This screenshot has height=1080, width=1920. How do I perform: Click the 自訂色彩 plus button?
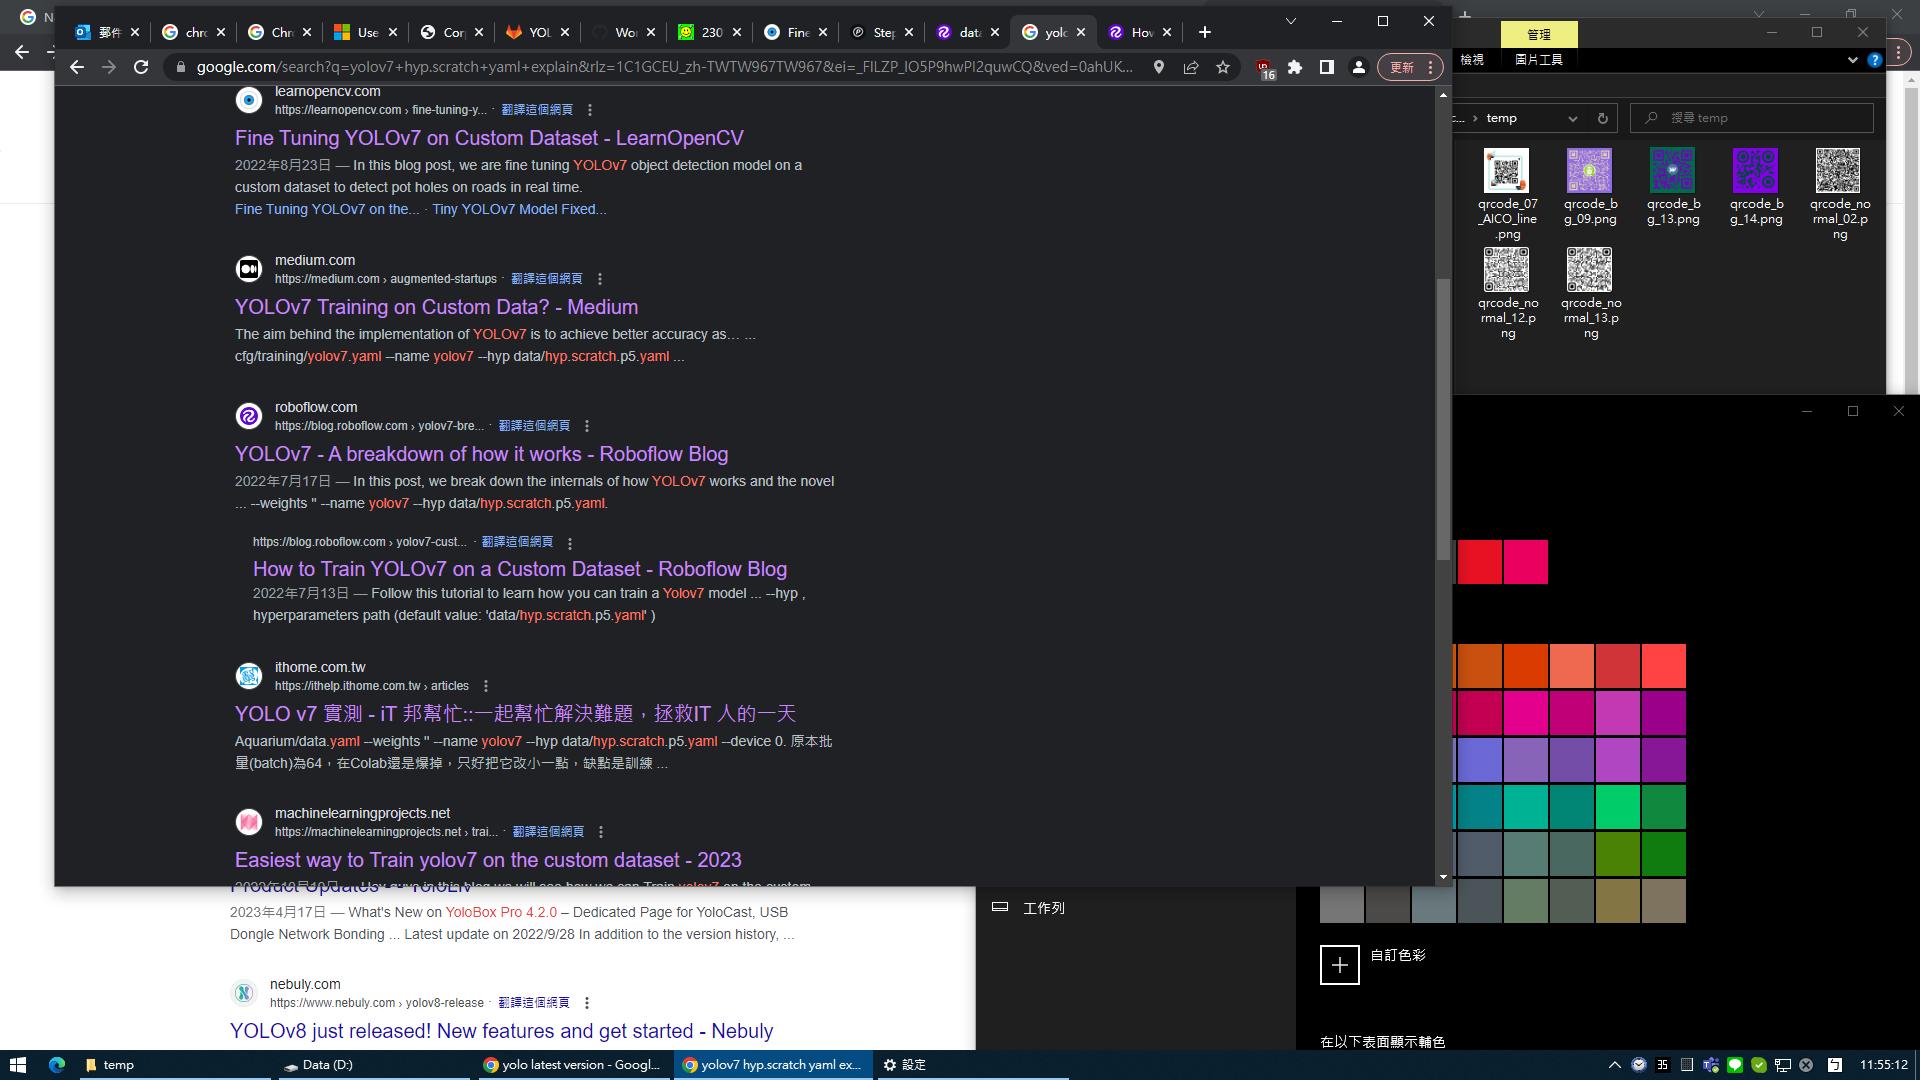1340,965
